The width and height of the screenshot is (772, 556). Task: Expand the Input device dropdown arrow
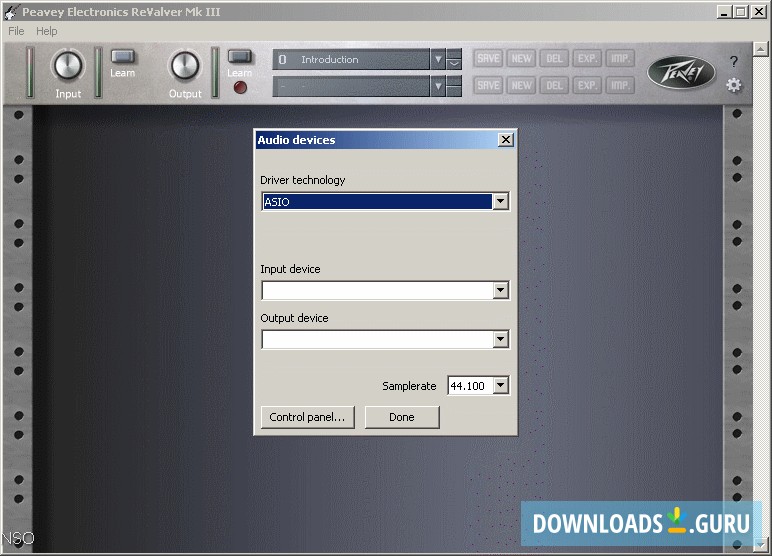tap(500, 291)
